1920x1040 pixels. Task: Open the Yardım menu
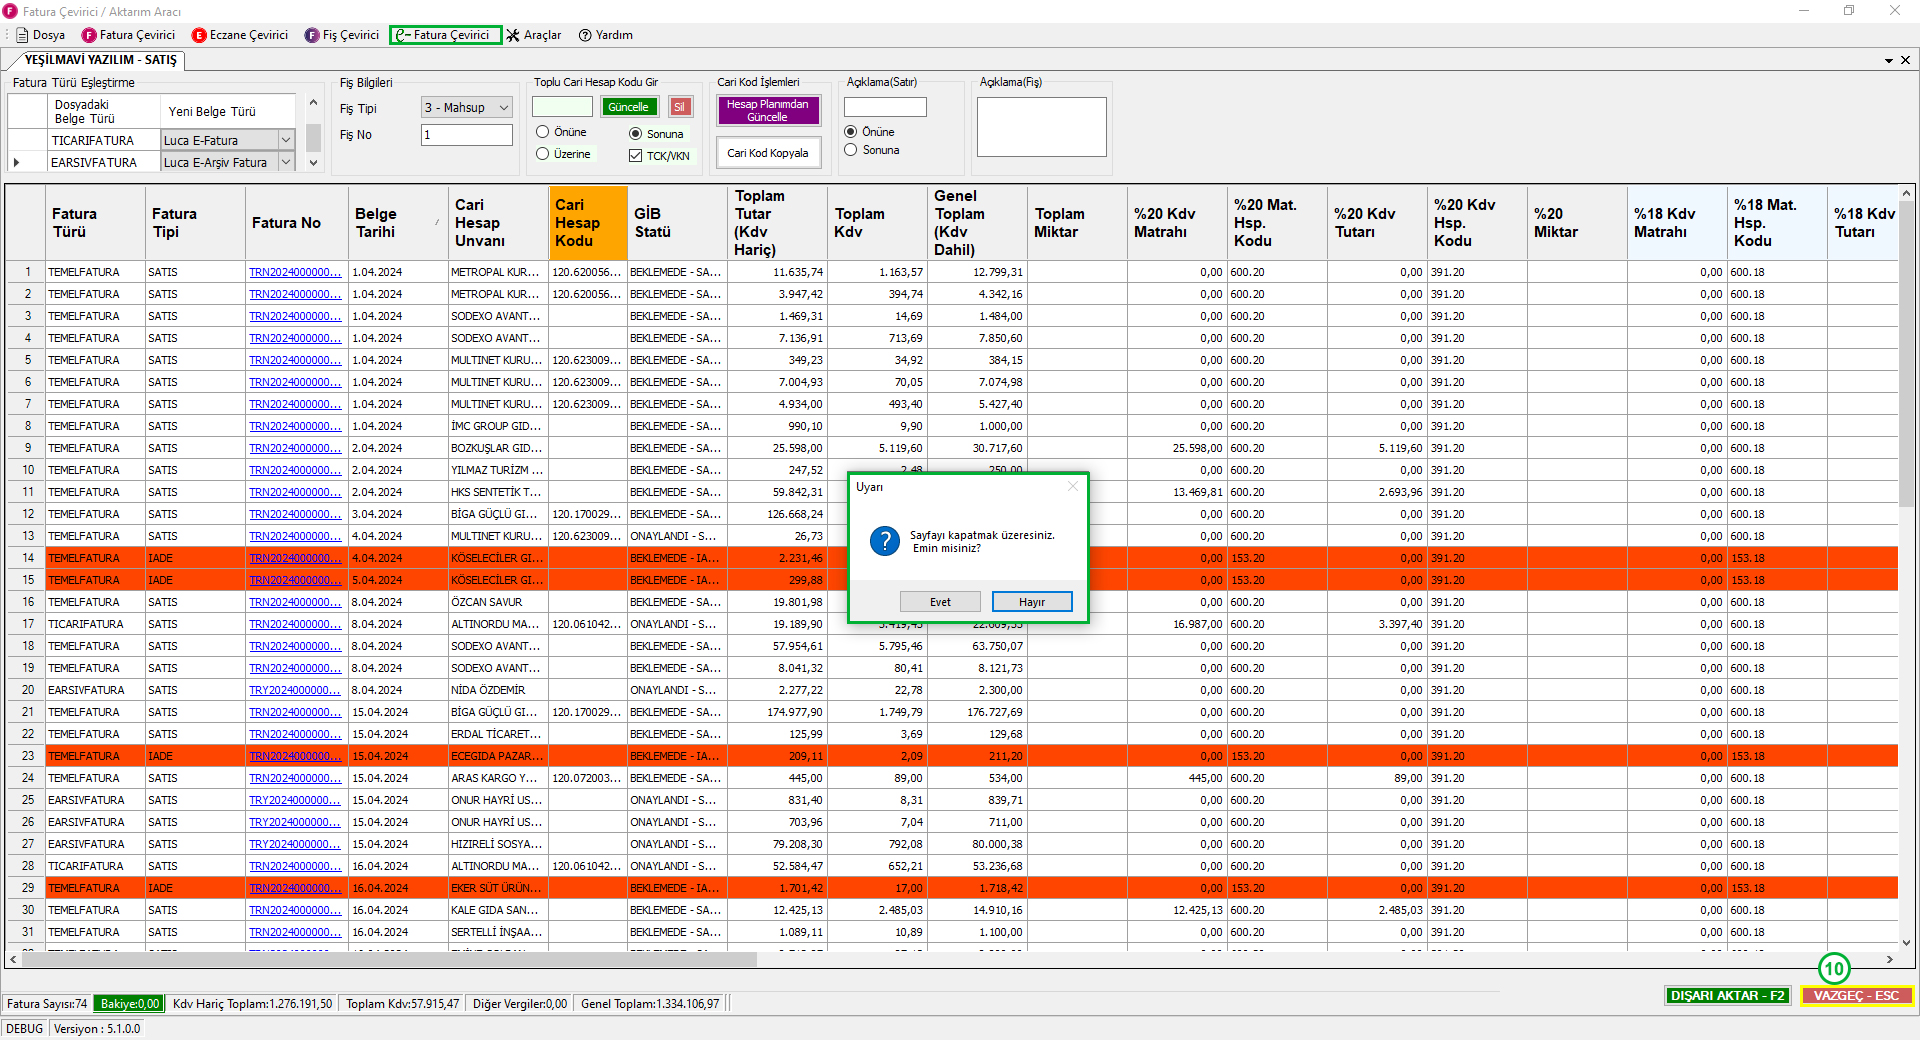coord(605,35)
